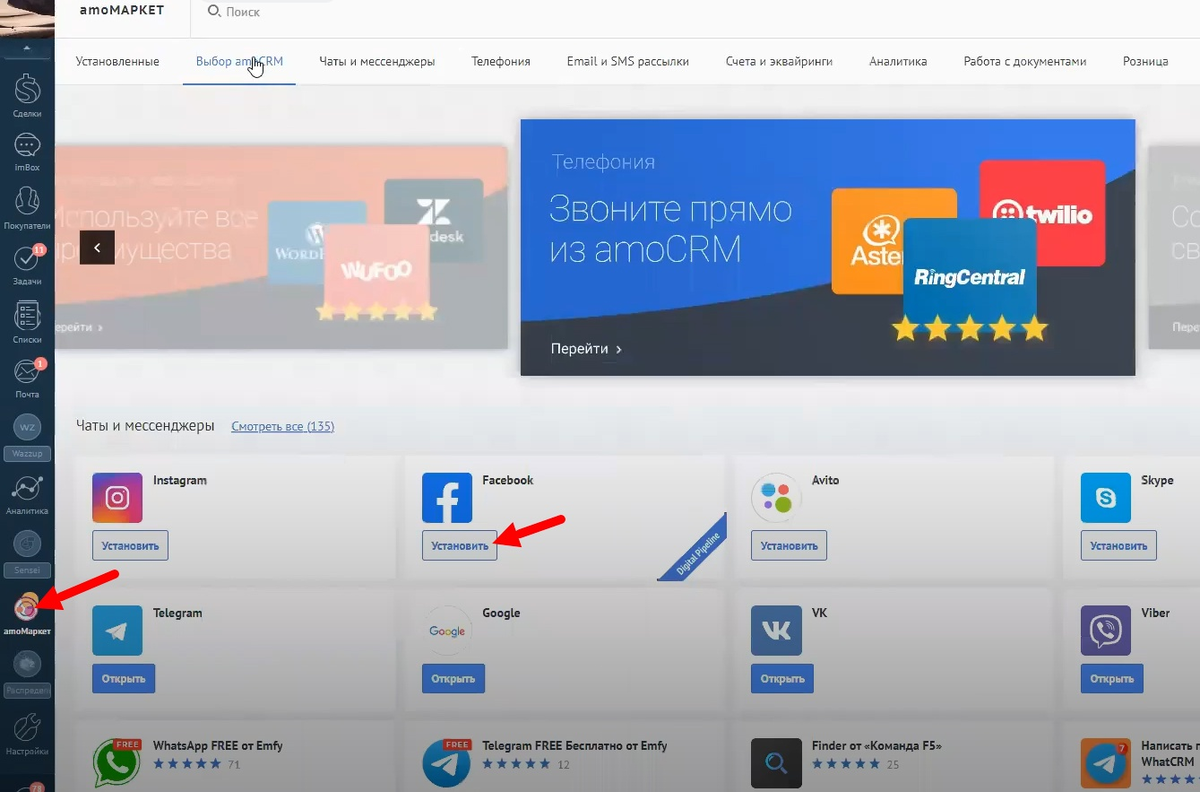The image size is (1200, 792).
Task: Open Viber with Открыть button
Action: pos(1112,678)
